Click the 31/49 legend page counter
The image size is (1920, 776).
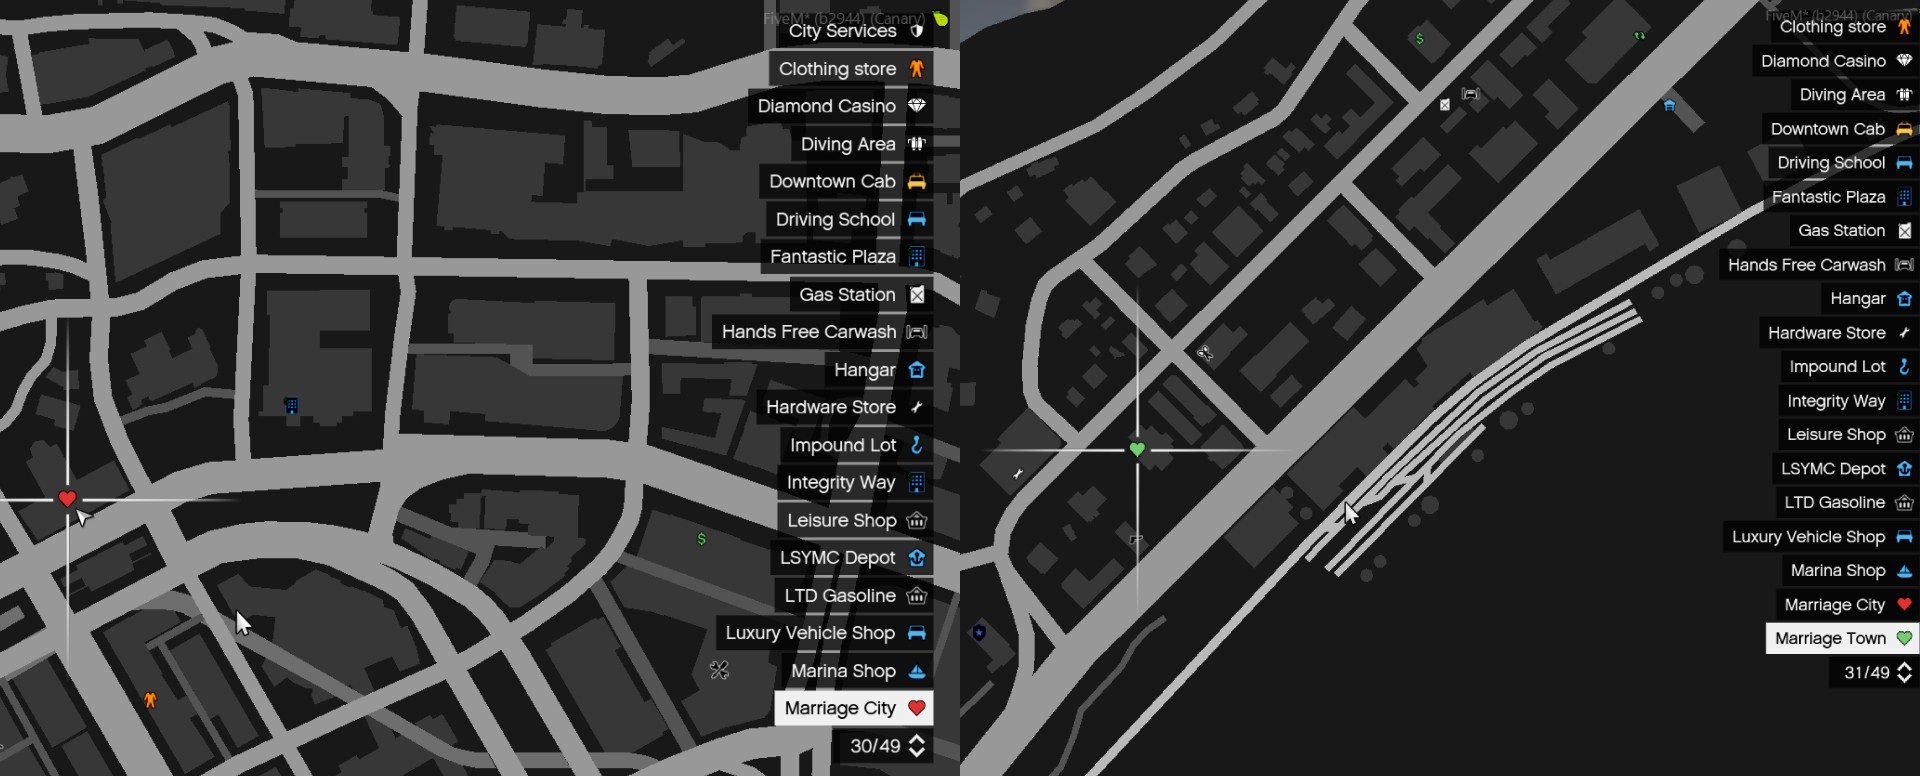[x=1866, y=673]
